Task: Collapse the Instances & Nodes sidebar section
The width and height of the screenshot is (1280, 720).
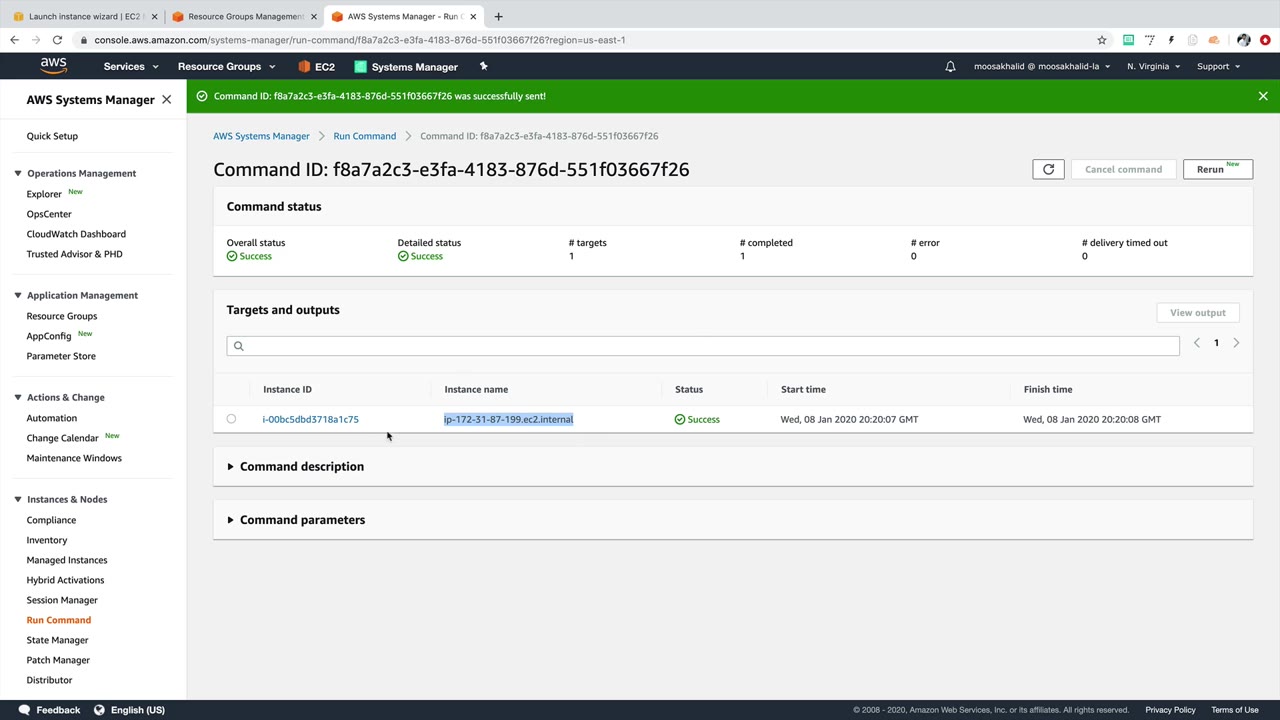Action: (17, 499)
